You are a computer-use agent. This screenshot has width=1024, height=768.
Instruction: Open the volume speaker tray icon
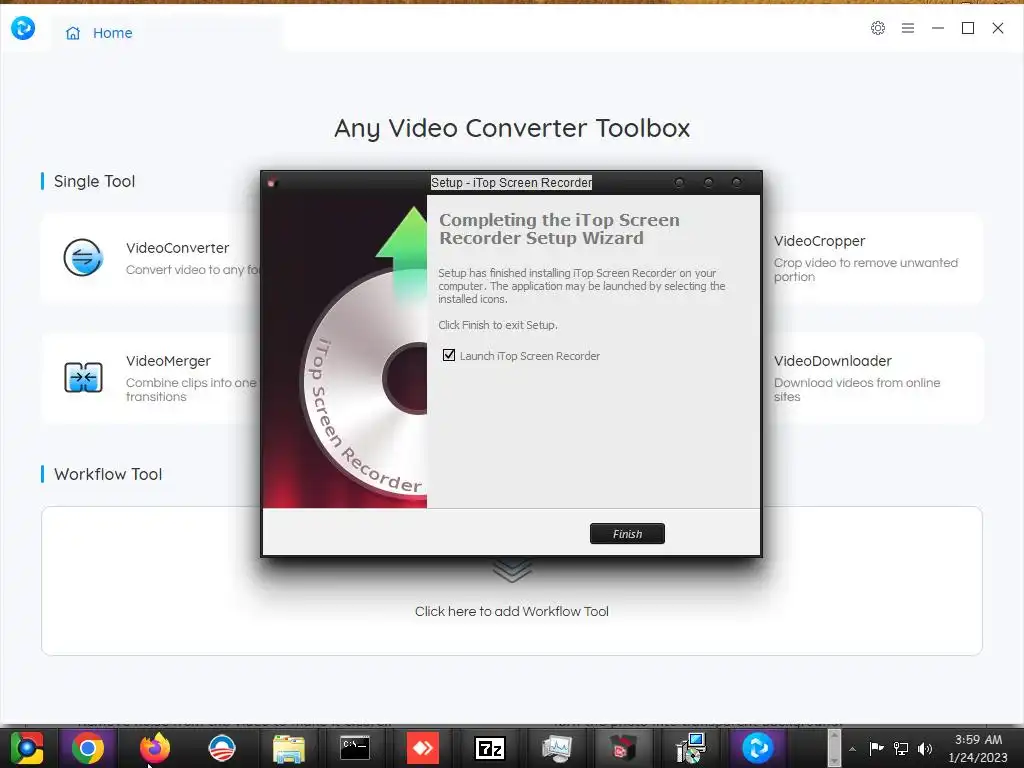[925, 748]
